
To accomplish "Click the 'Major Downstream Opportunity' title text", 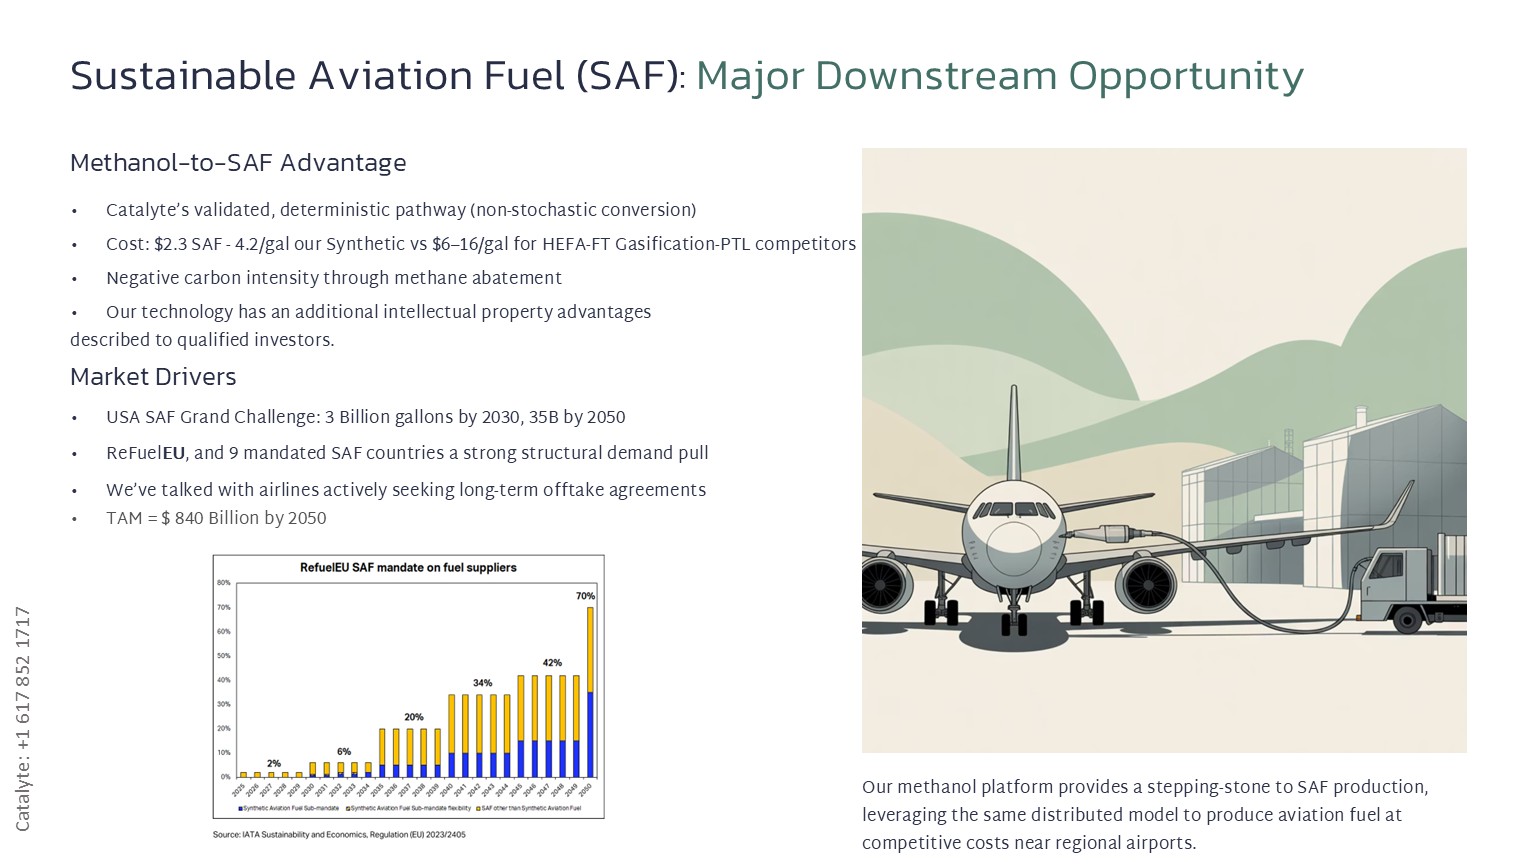I will pyautogui.click(x=999, y=76).
